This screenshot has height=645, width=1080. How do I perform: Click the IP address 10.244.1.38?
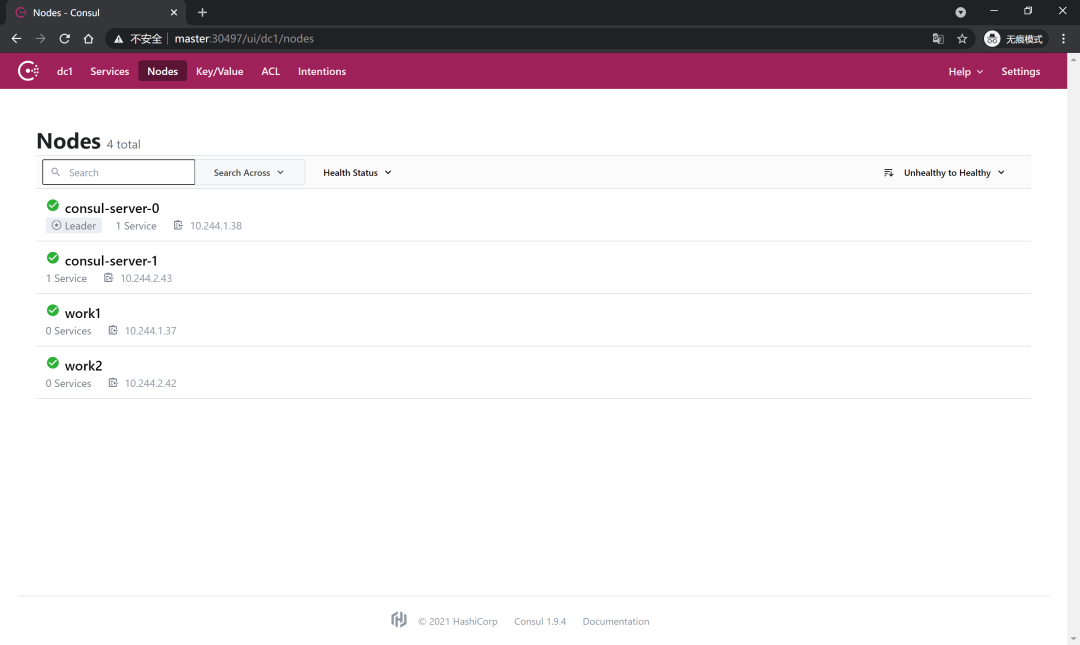tap(216, 226)
